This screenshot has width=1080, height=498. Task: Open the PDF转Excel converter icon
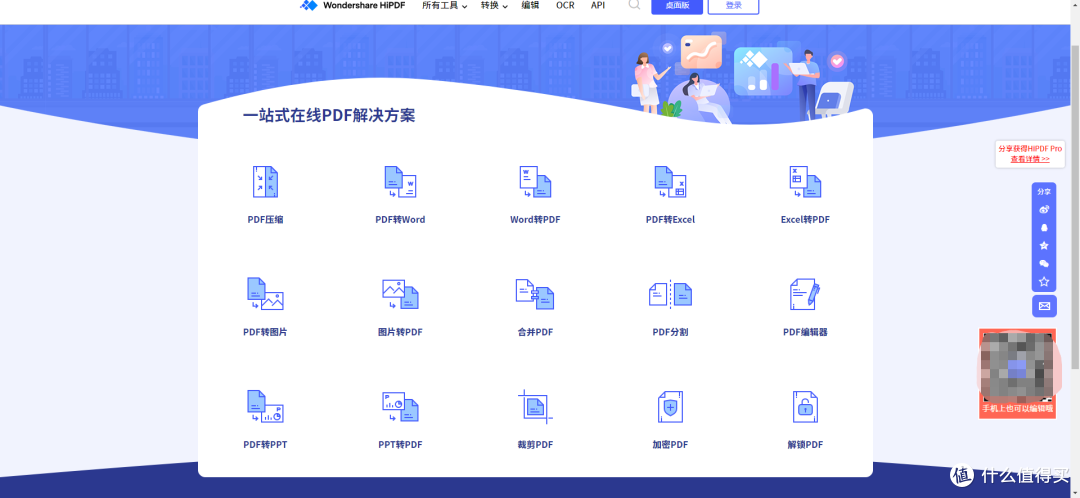coord(670,182)
